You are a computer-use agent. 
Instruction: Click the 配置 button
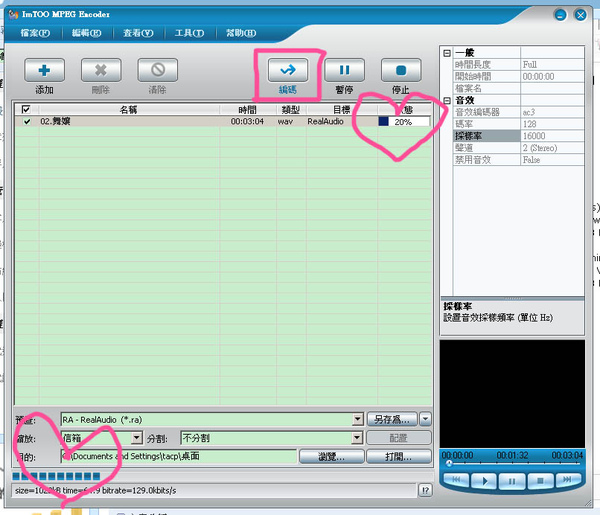coord(399,438)
